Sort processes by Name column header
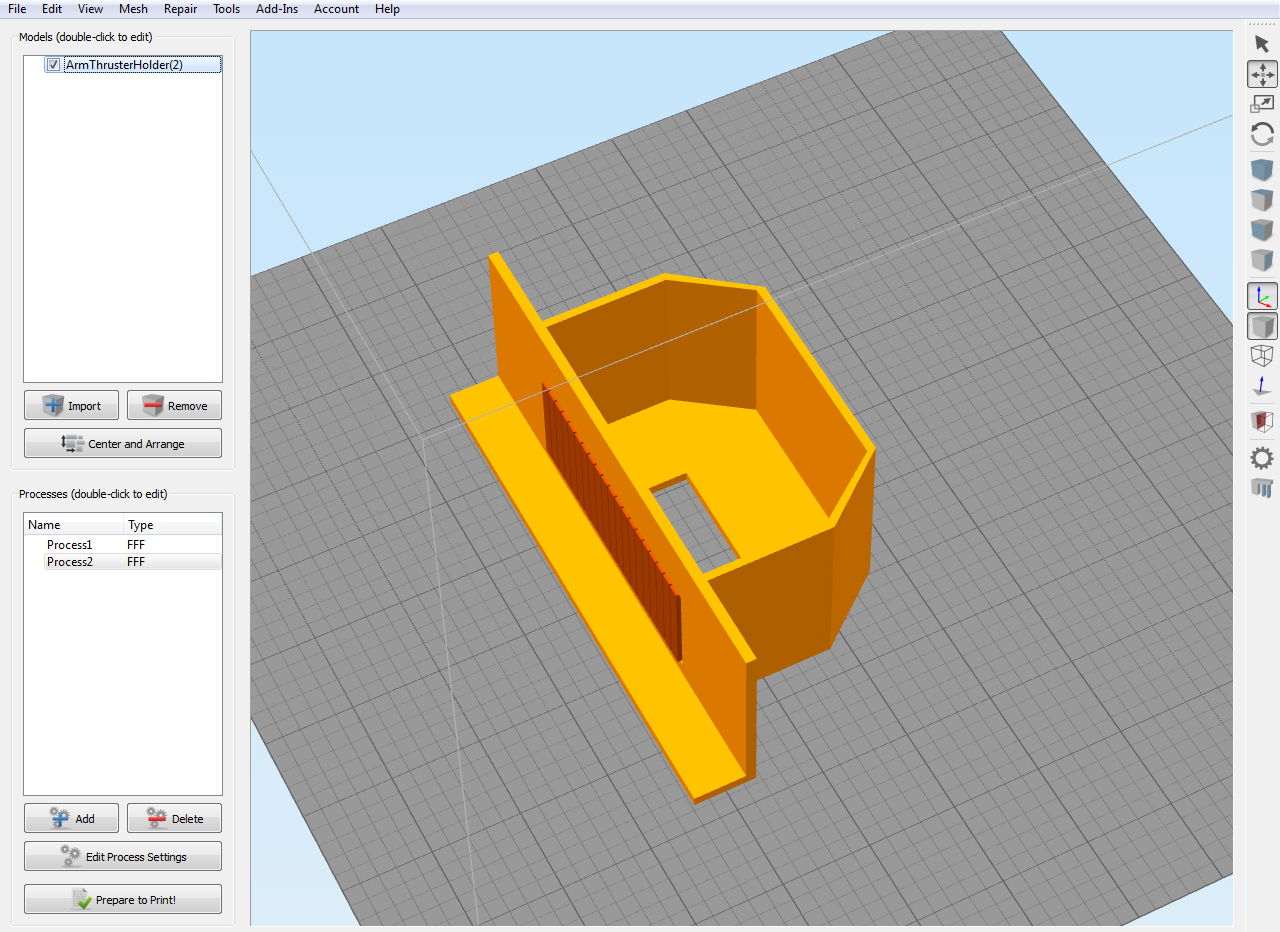 [74, 525]
